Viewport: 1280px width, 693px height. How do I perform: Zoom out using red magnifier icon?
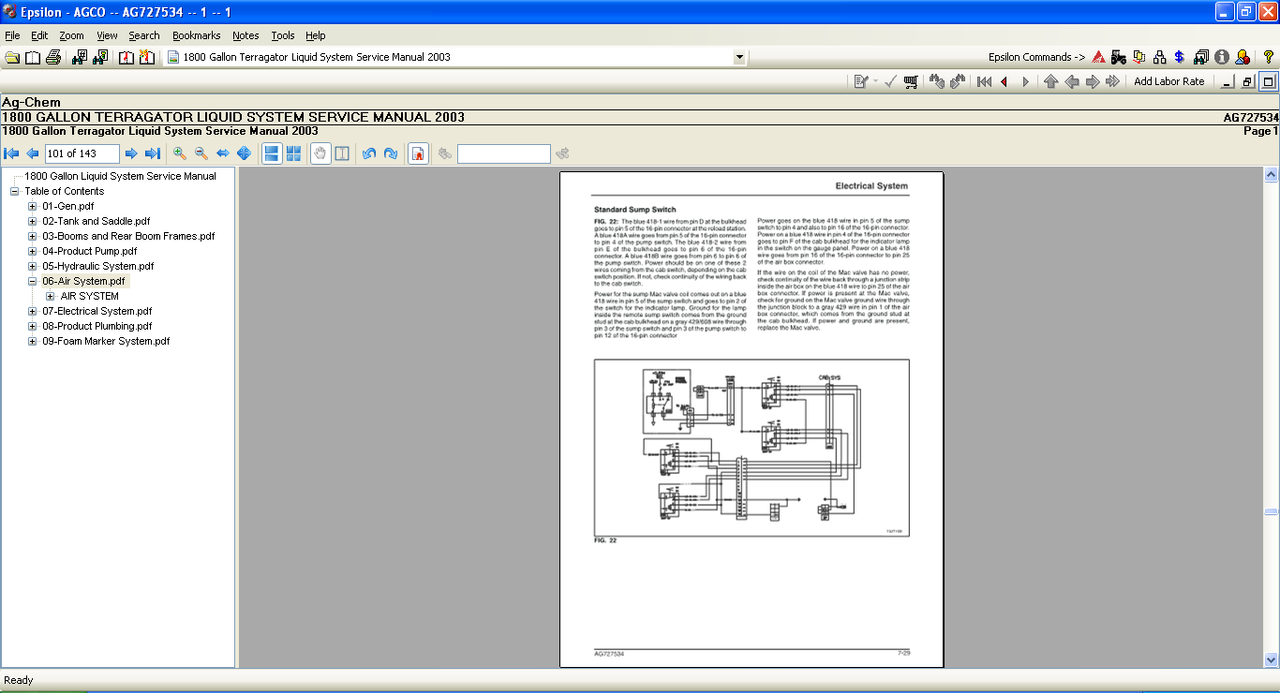click(x=201, y=153)
